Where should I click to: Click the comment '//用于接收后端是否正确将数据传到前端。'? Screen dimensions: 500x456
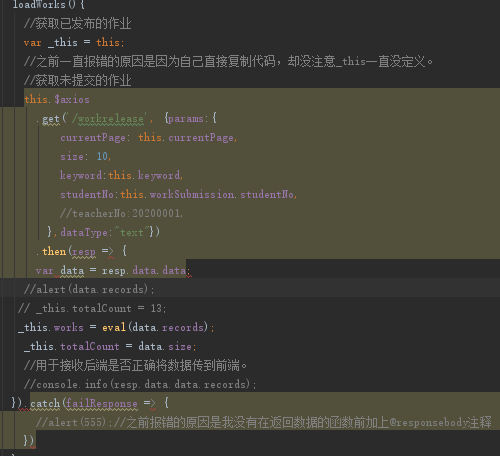pos(135,365)
